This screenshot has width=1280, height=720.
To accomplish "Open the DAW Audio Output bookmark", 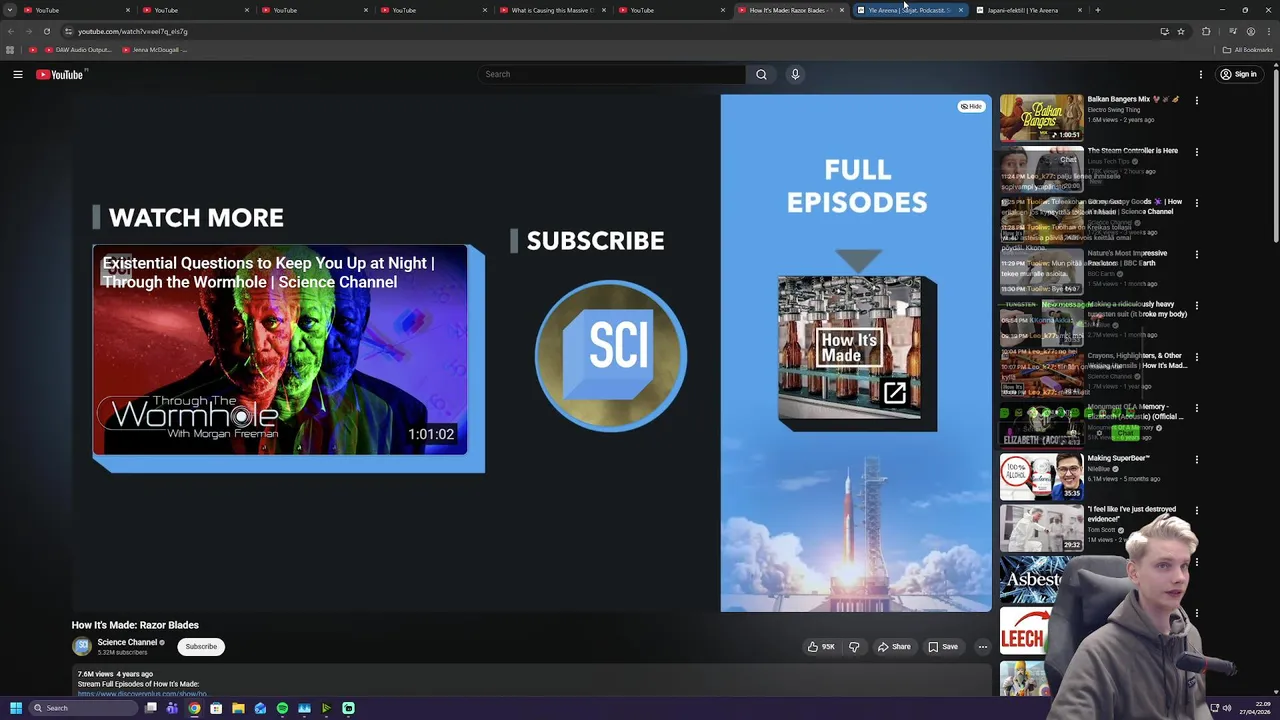I will coord(78,49).
